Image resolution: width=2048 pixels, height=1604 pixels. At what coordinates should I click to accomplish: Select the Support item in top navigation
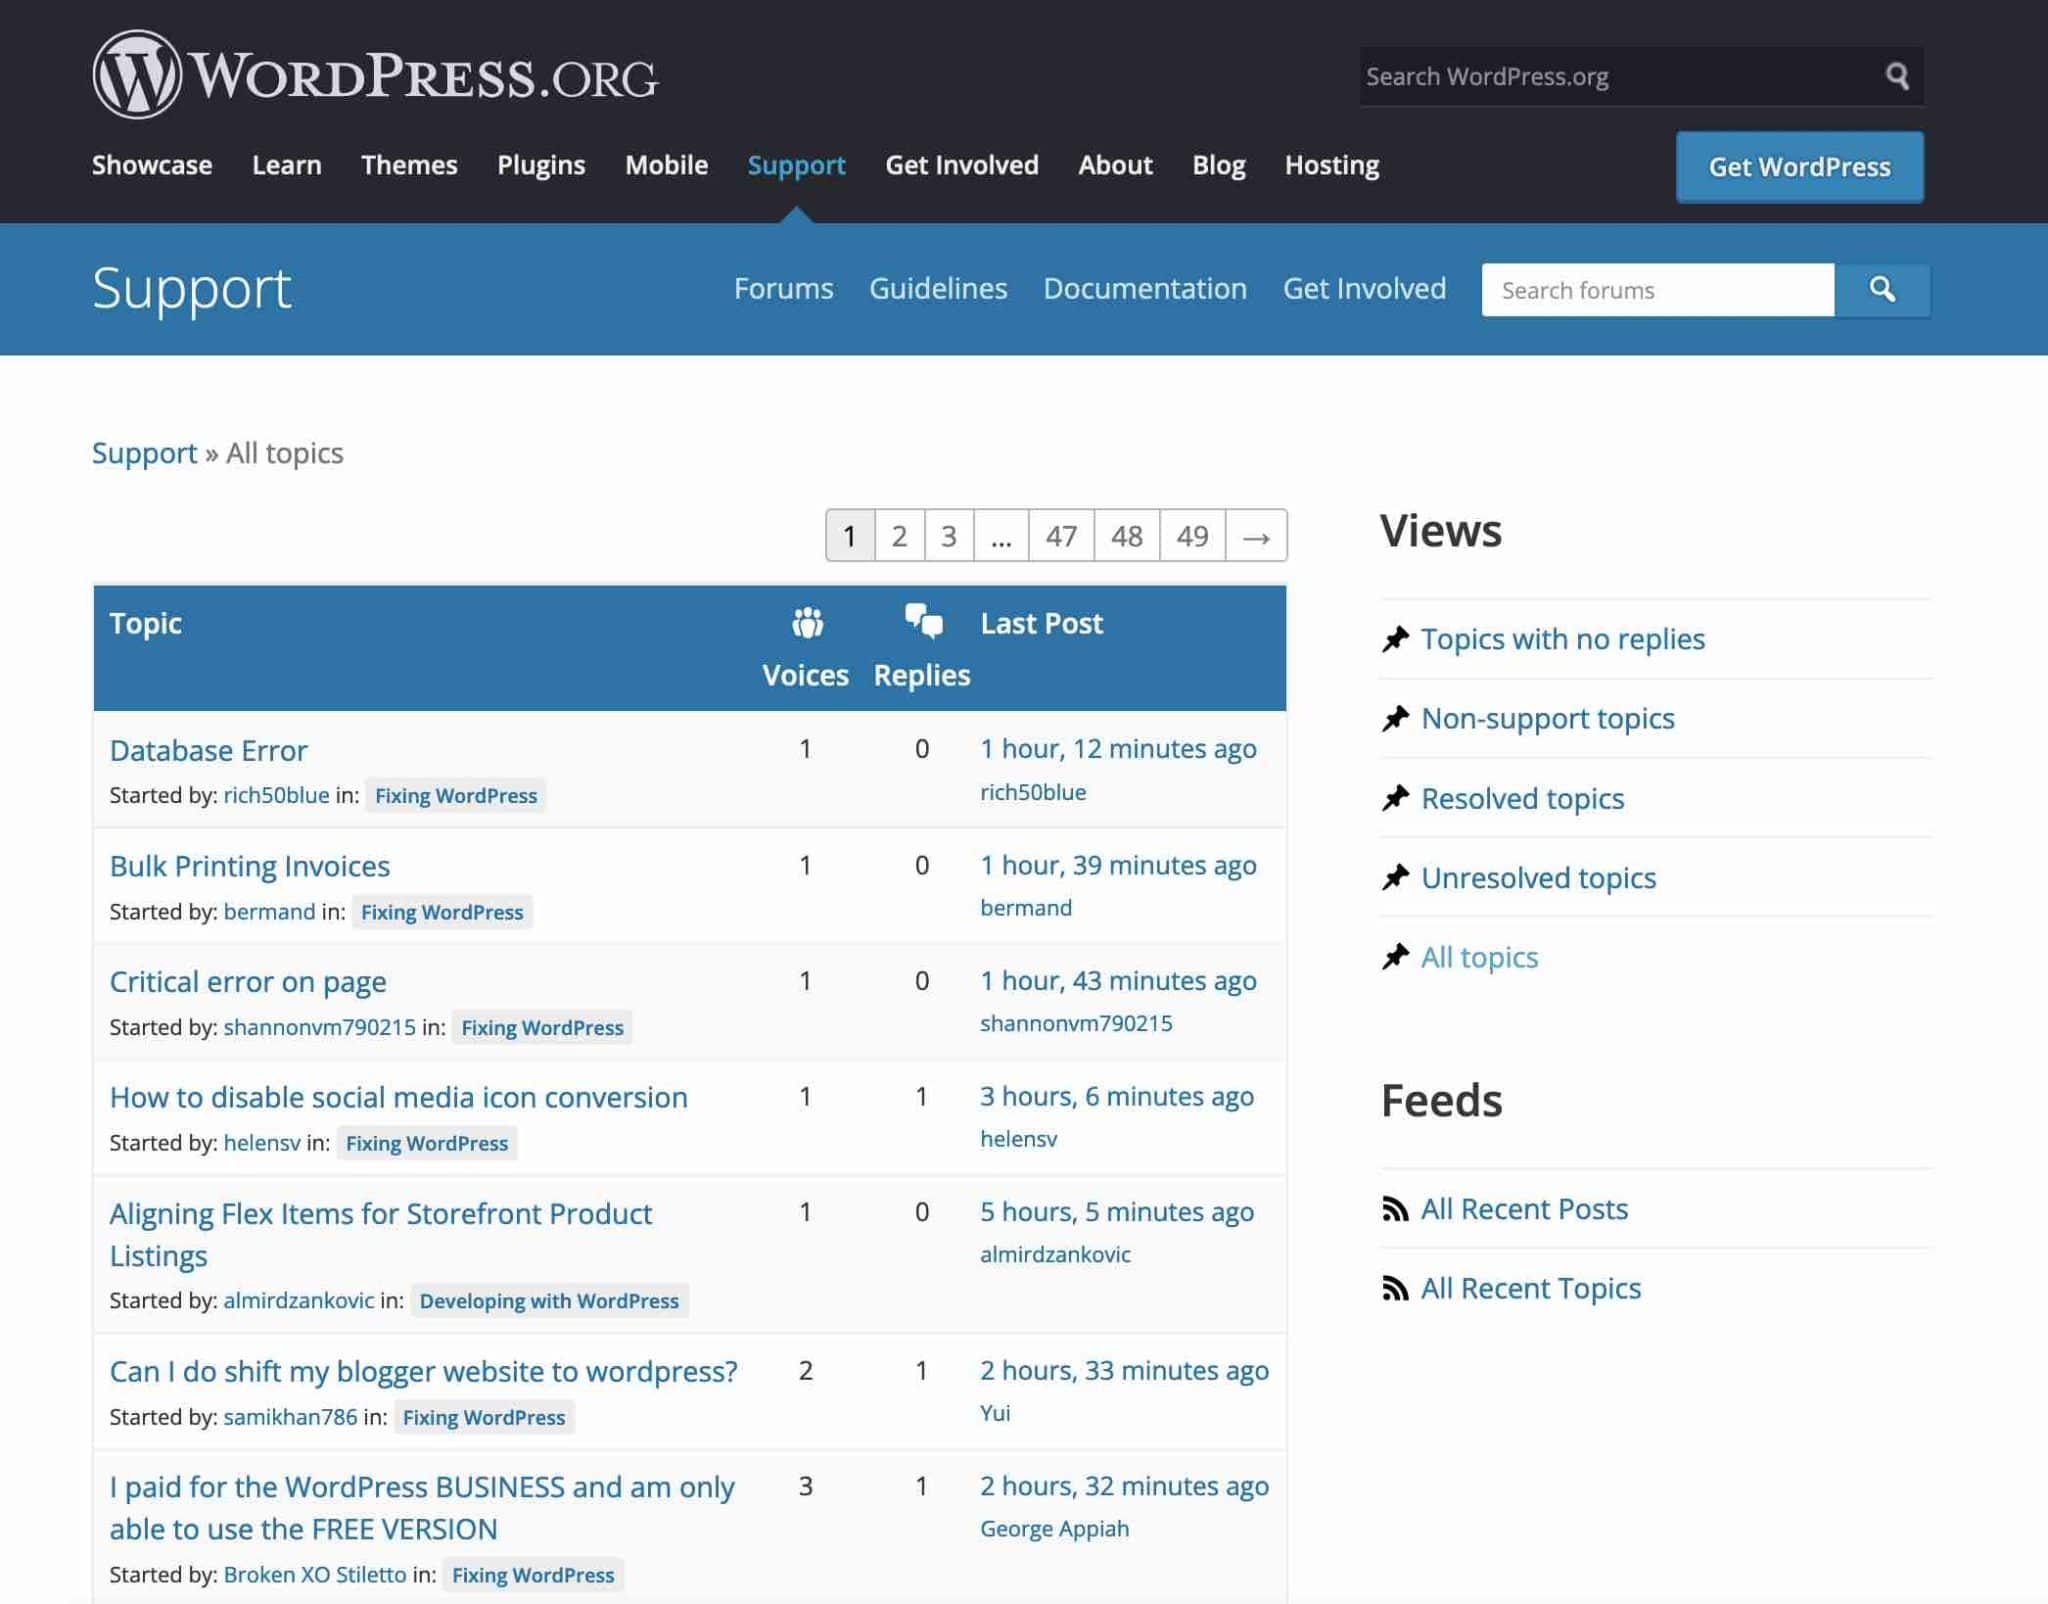796,165
